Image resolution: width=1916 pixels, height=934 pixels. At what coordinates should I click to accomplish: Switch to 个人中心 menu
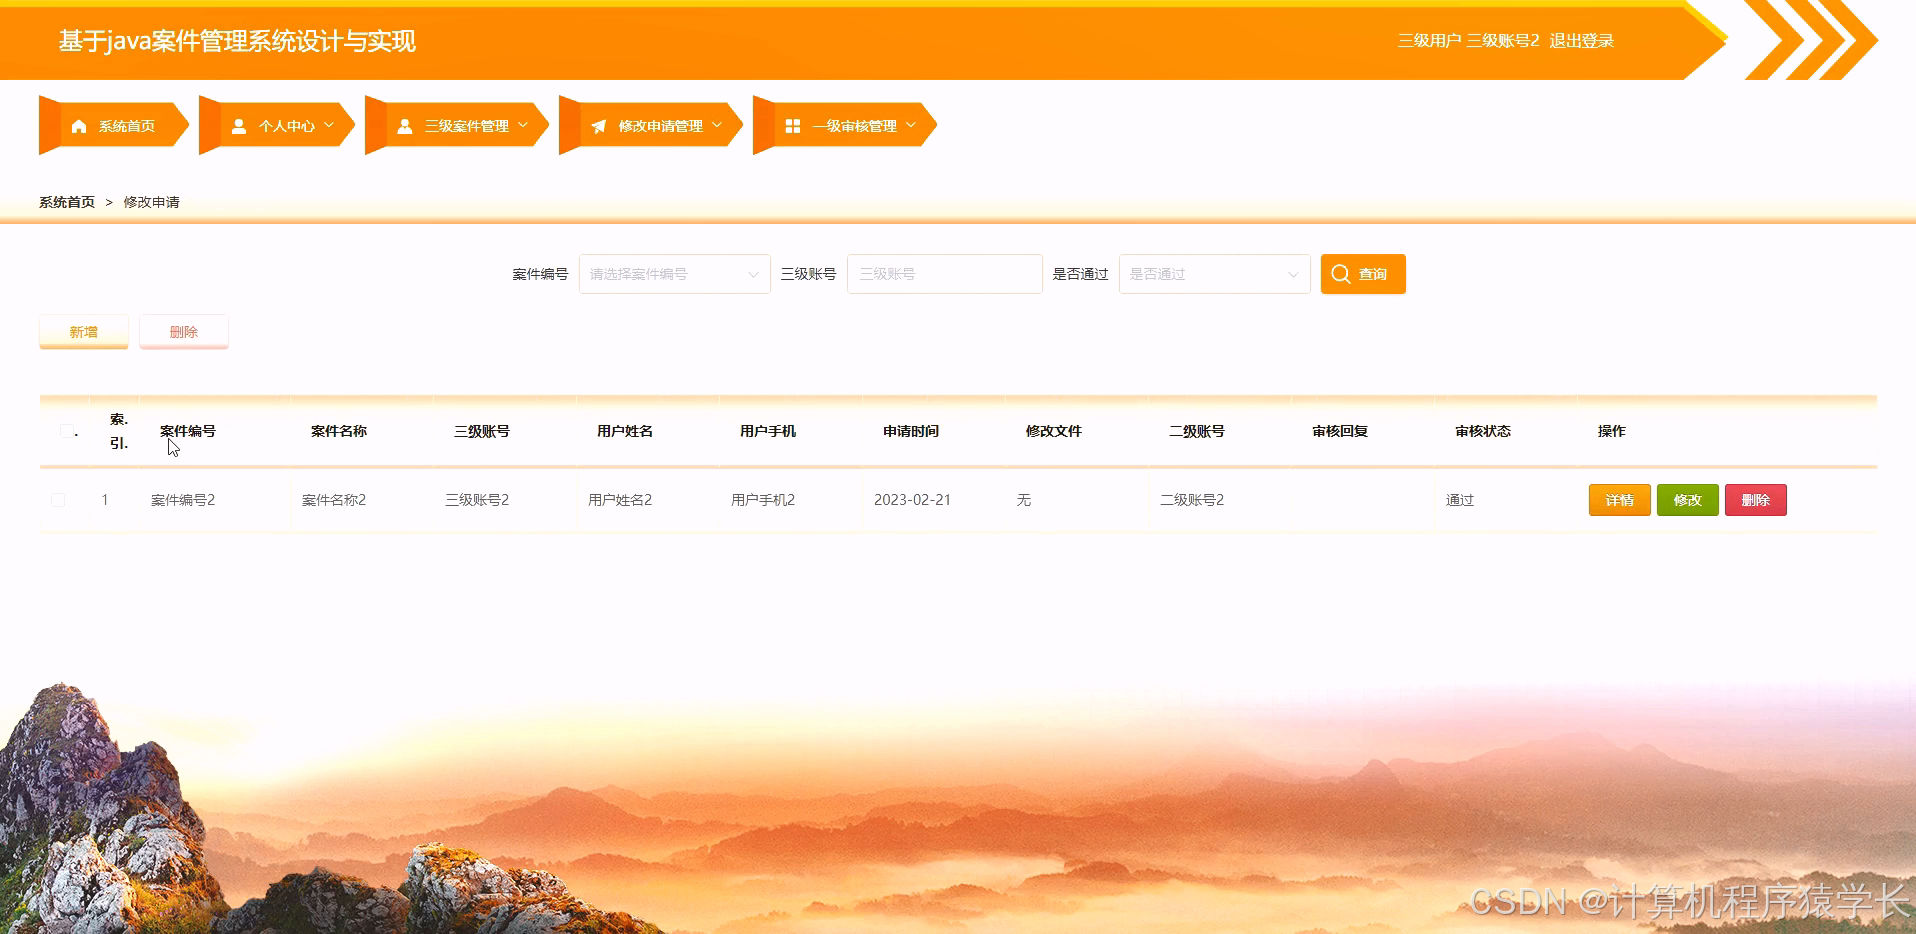[x=286, y=124]
